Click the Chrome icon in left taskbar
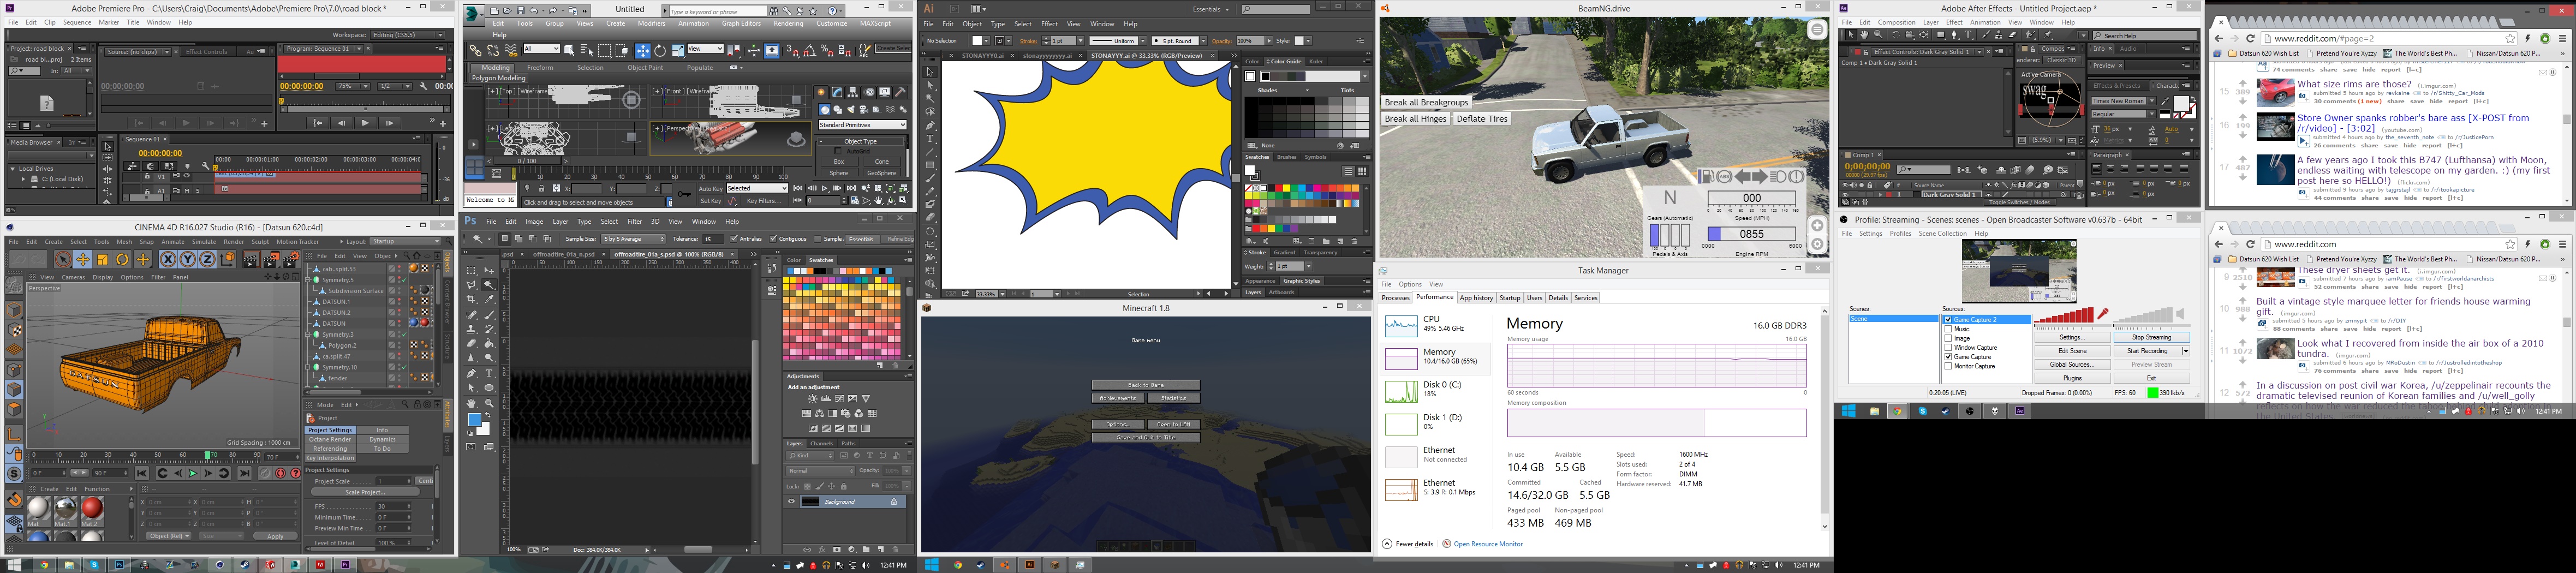Screen dimensions: 2576x573 pos(43,565)
